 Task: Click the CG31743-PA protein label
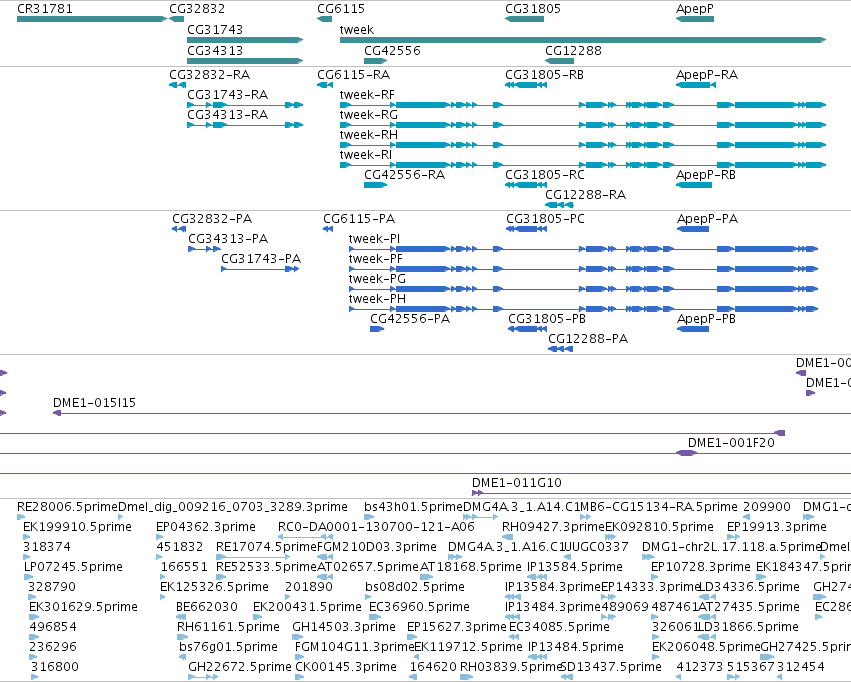(x=261, y=259)
